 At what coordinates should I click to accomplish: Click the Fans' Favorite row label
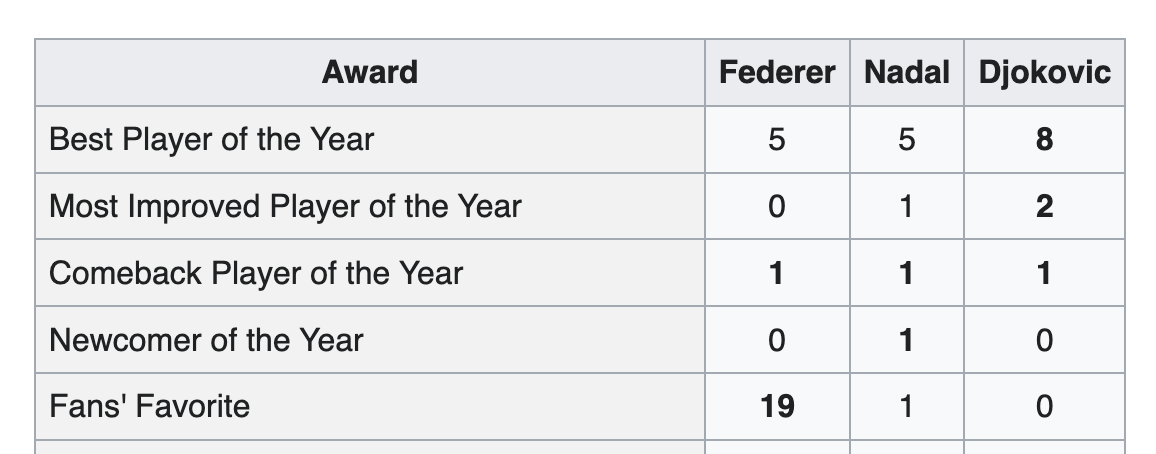[150, 406]
